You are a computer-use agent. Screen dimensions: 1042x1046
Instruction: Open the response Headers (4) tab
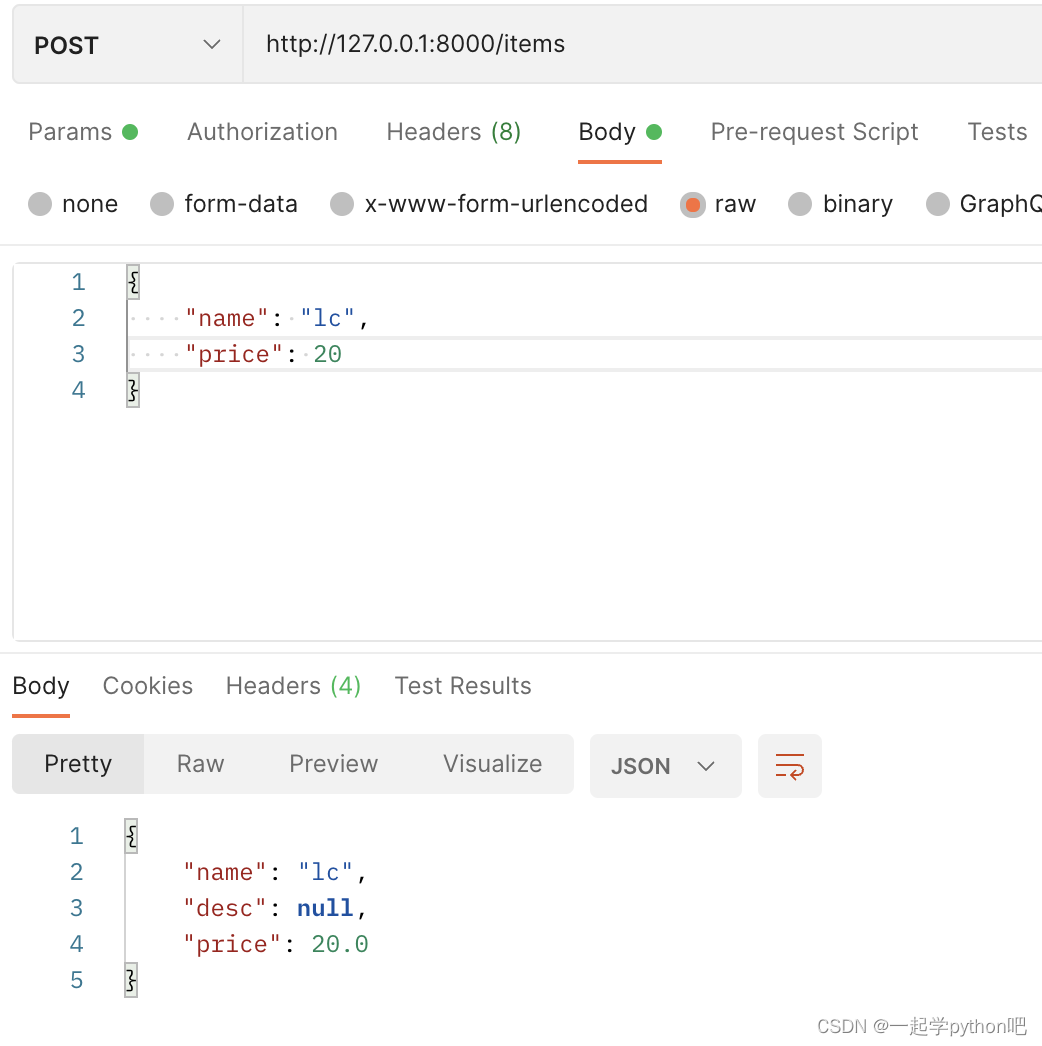coord(293,686)
